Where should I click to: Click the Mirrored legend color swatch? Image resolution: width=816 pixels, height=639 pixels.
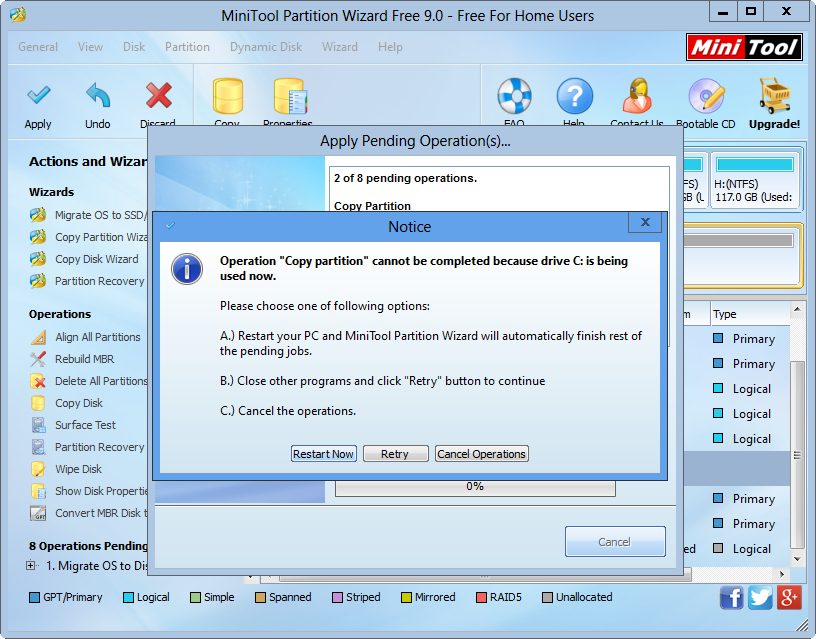[x=406, y=597]
